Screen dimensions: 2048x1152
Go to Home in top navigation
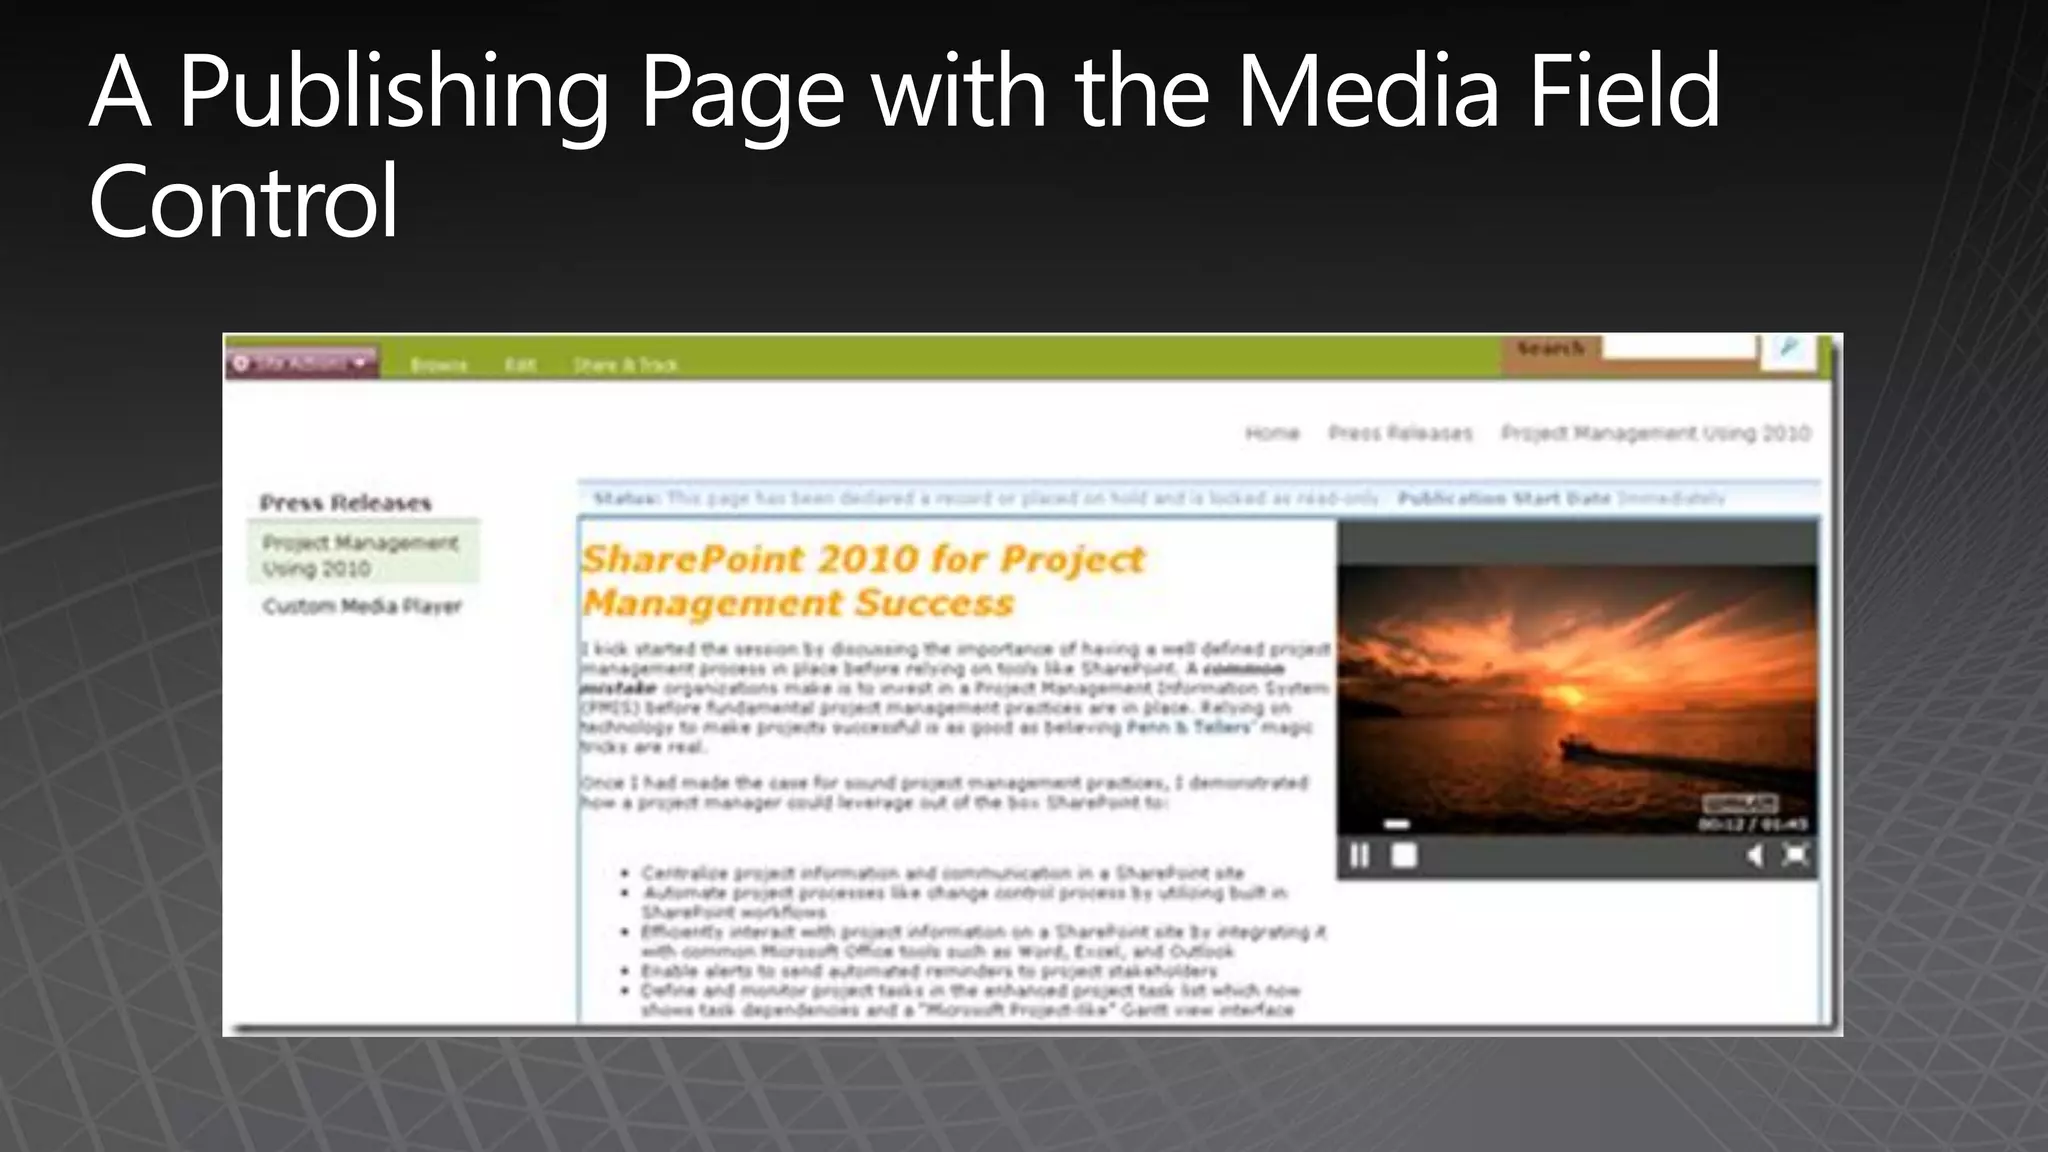pyautogui.click(x=1272, y=433)
